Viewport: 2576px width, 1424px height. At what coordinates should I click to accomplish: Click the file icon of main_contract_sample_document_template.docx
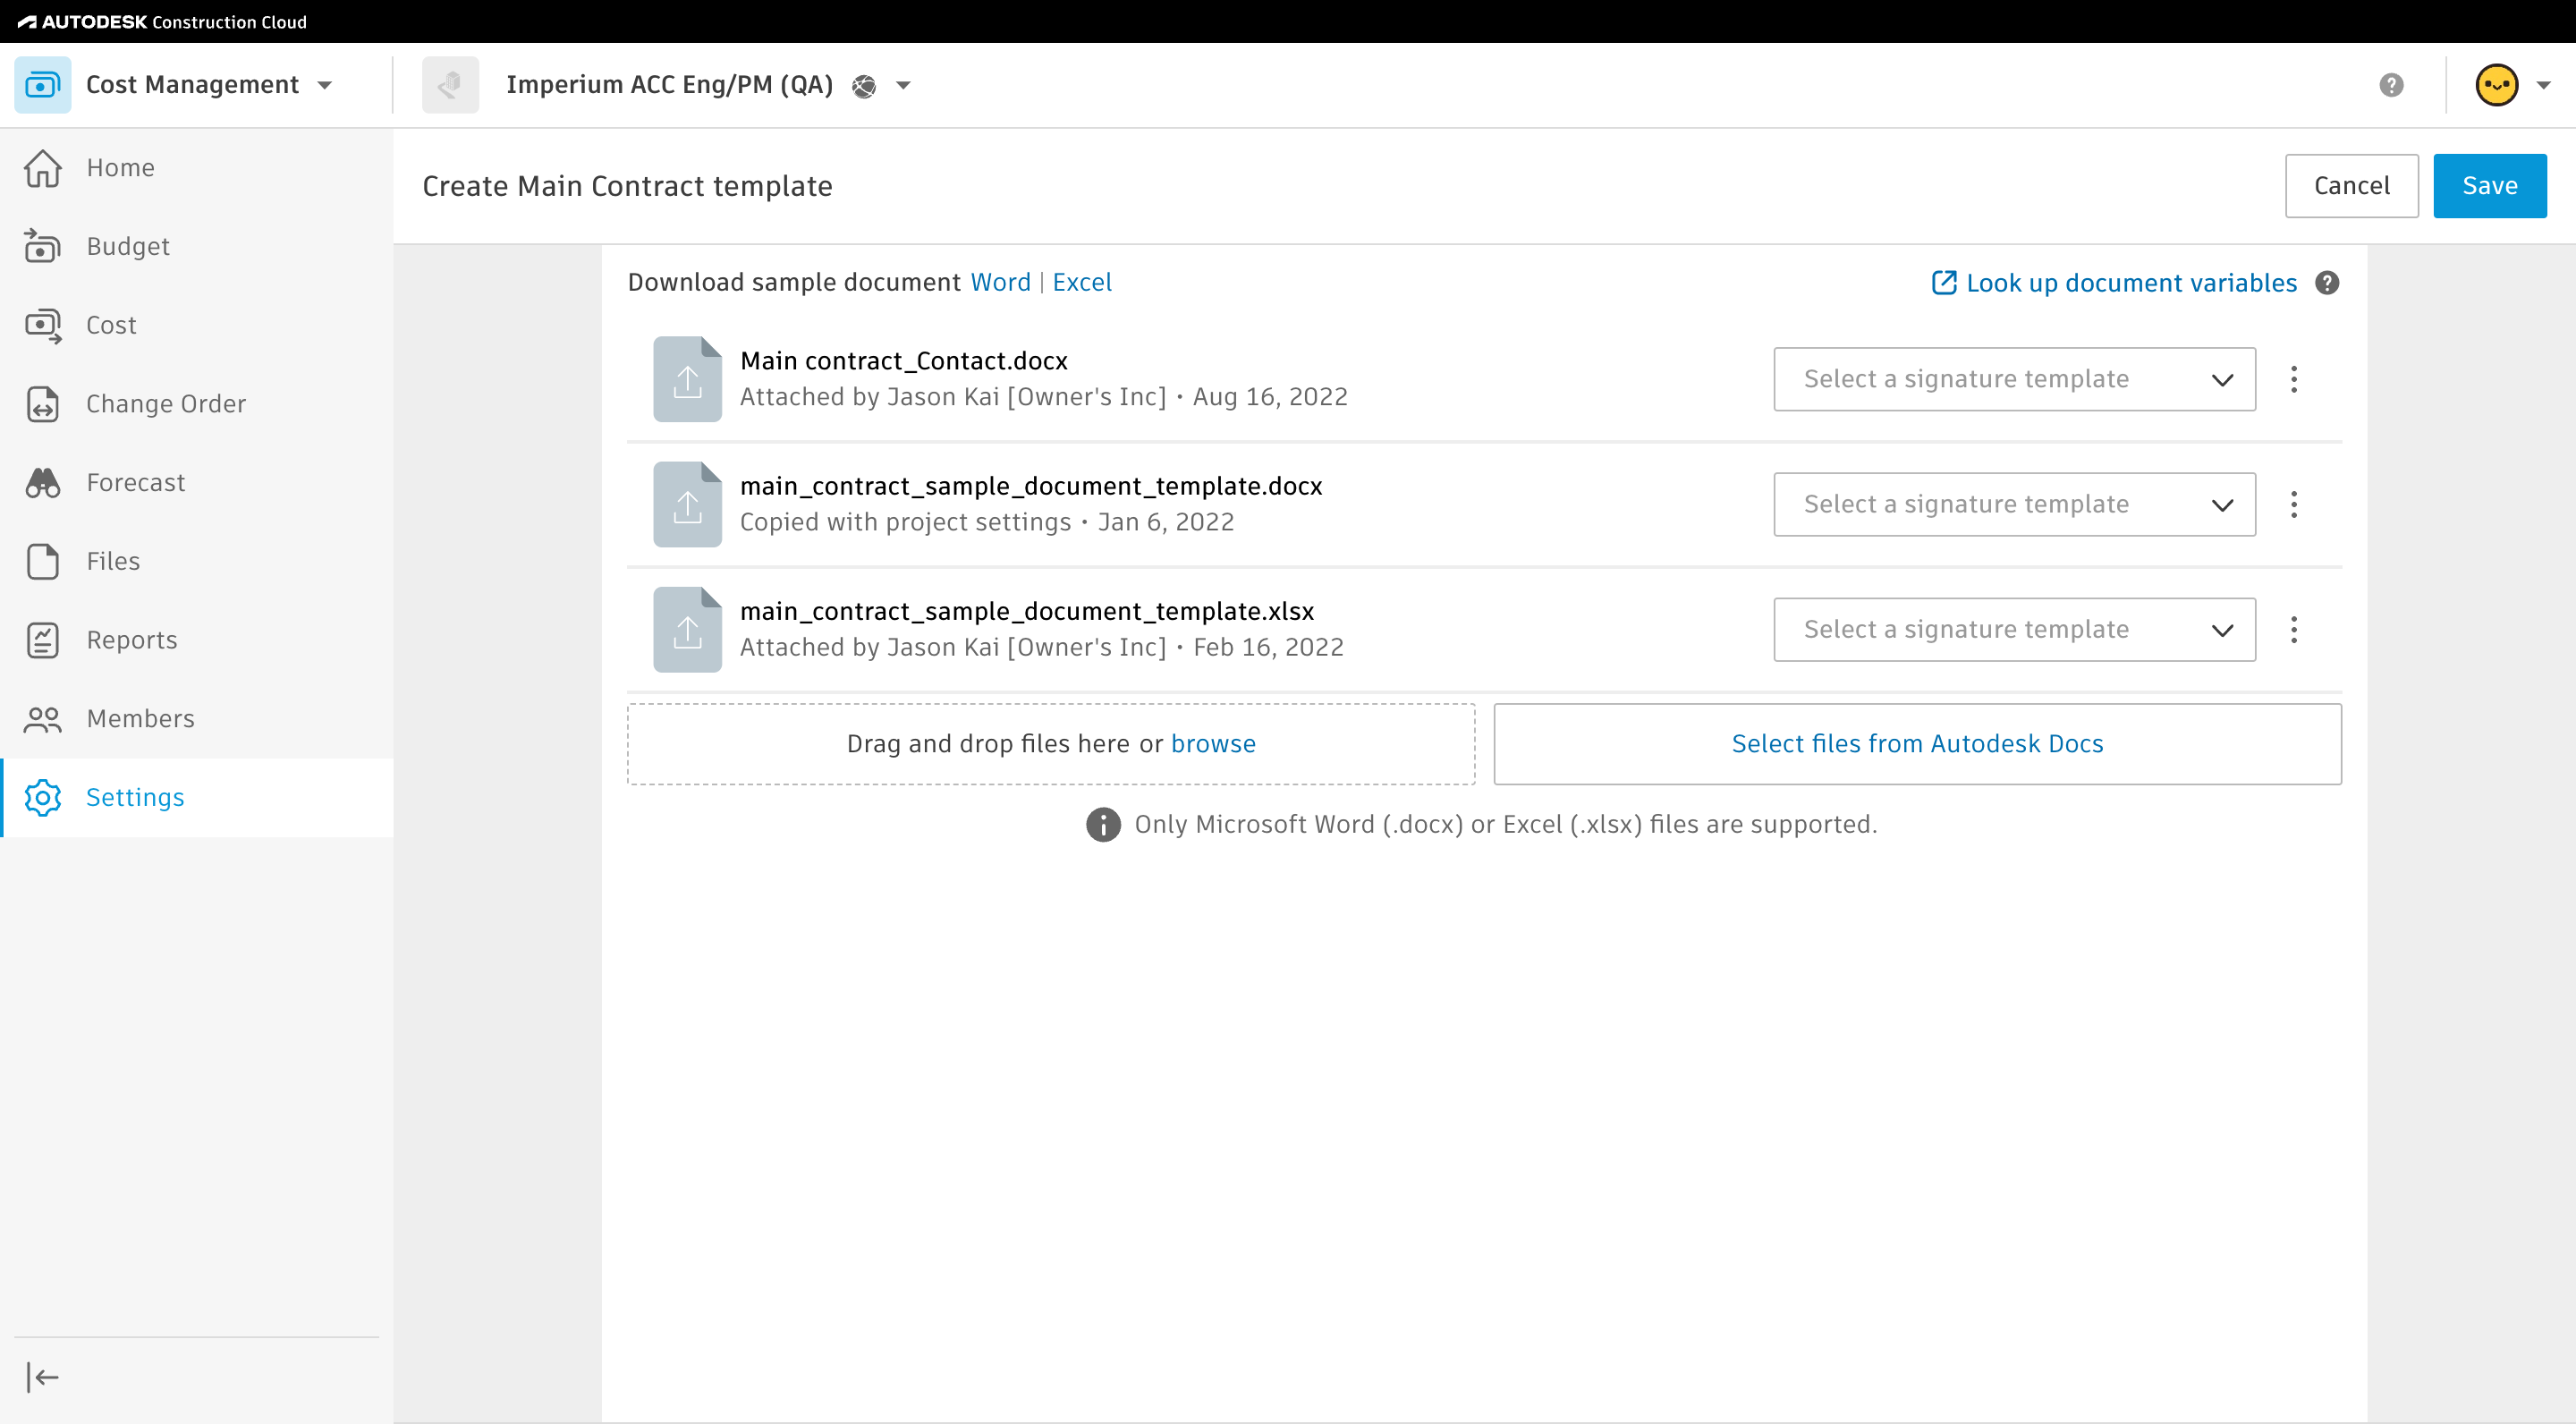(687, 504)
